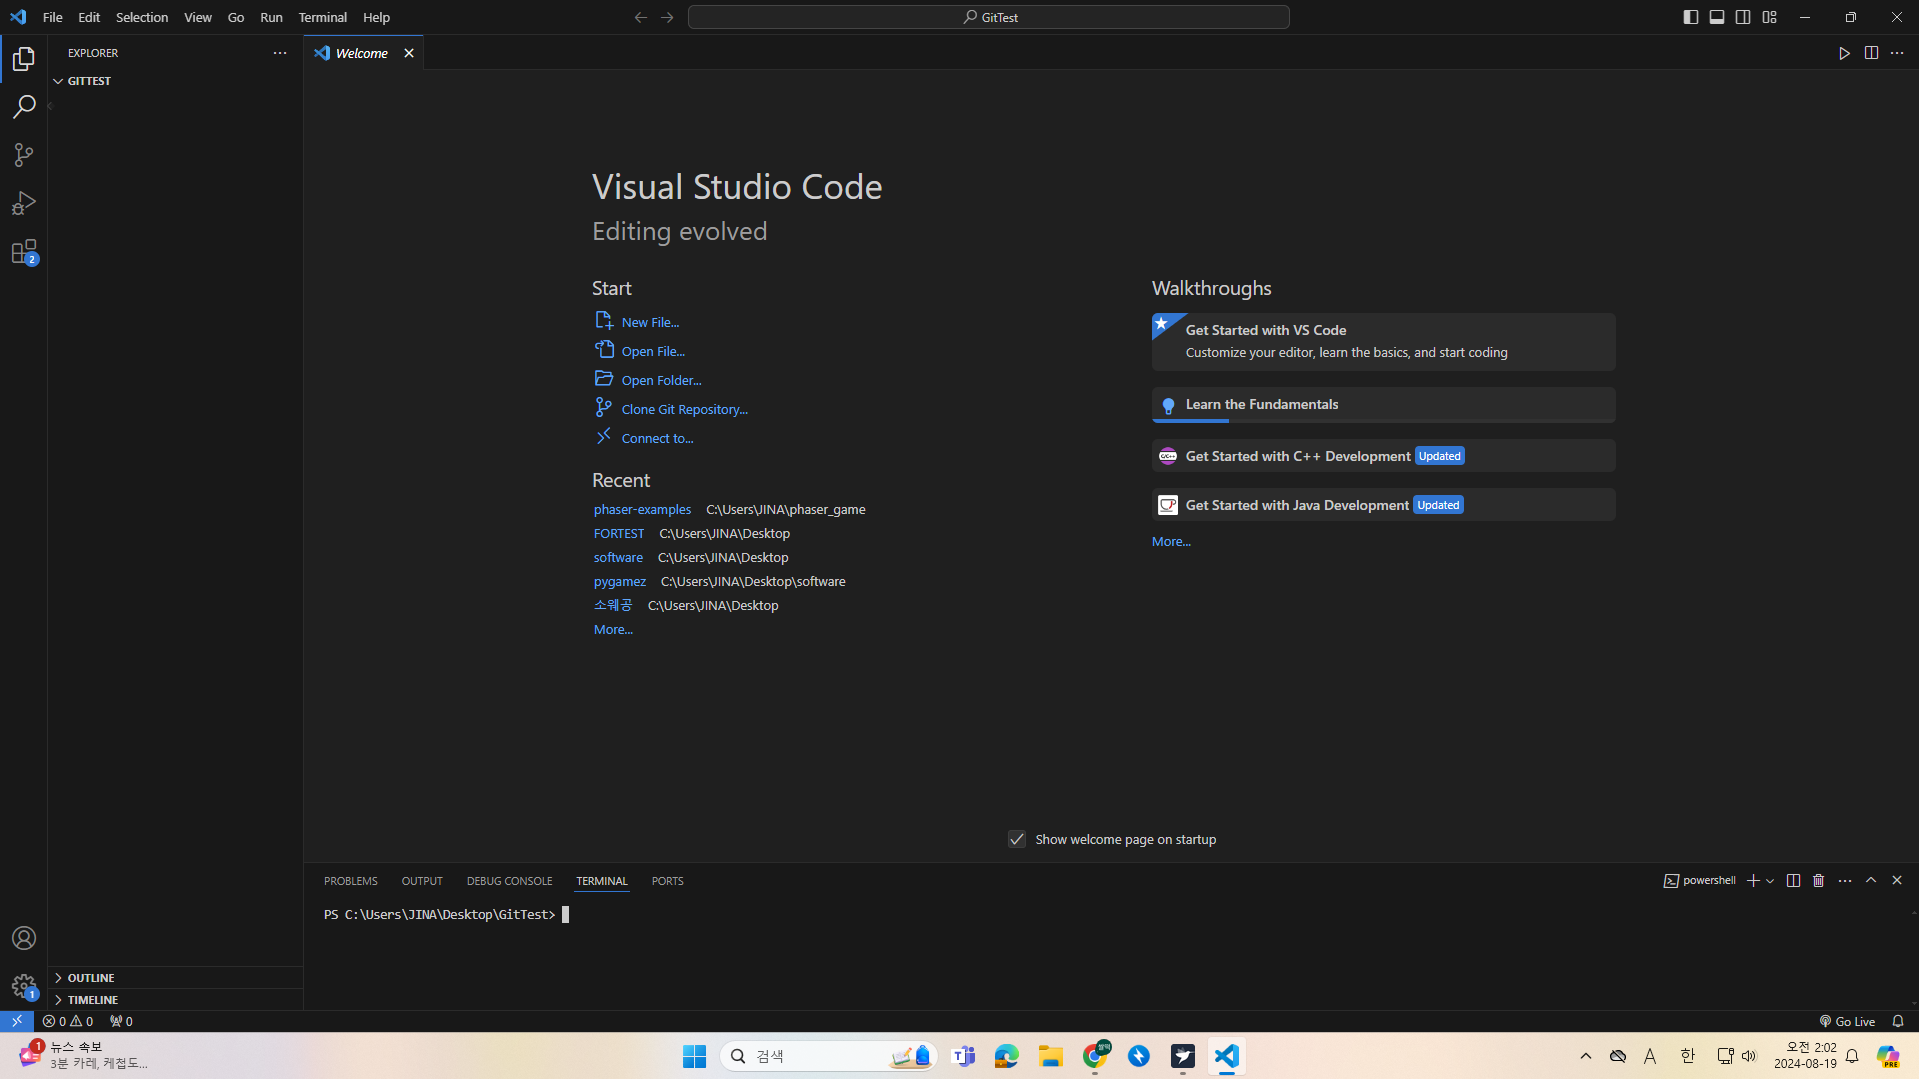The height and width of the screenshot is (1079, 1919).
Task: Open recent pygamez folder
Action: [620, 581]
